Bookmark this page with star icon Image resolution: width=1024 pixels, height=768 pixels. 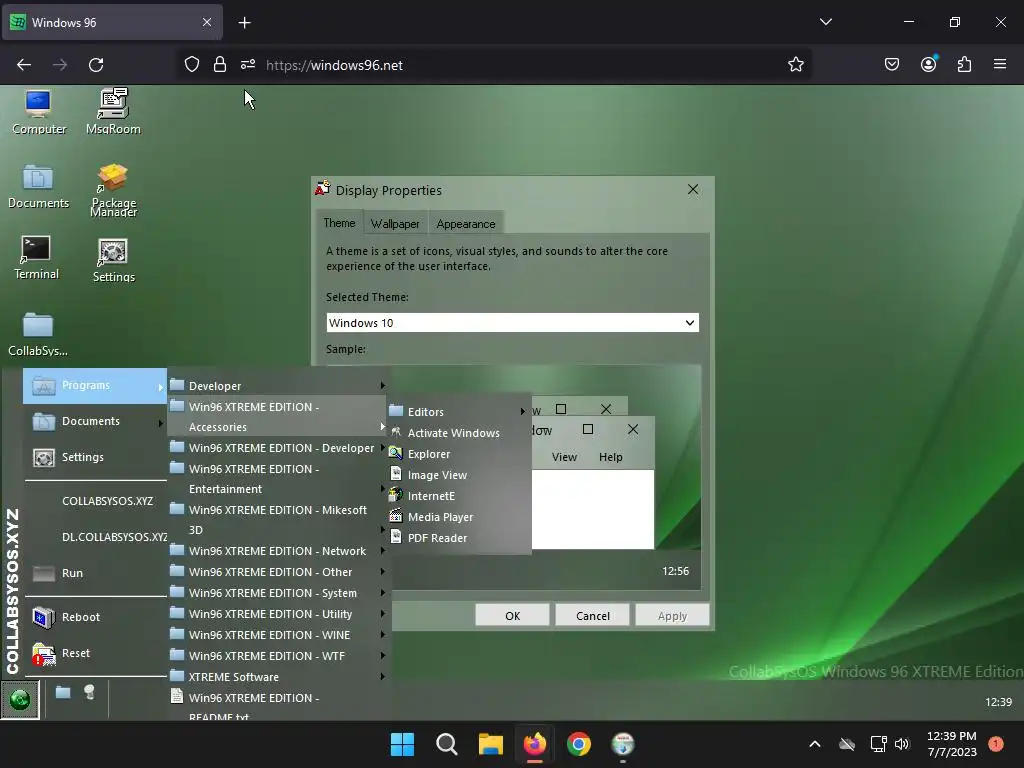795,65
